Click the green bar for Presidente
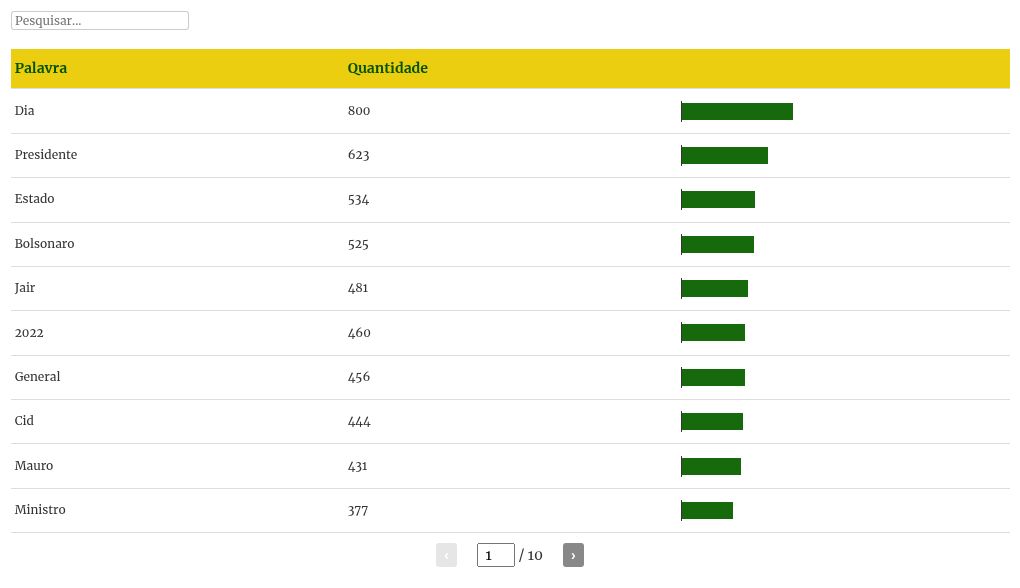 [724, 155]
